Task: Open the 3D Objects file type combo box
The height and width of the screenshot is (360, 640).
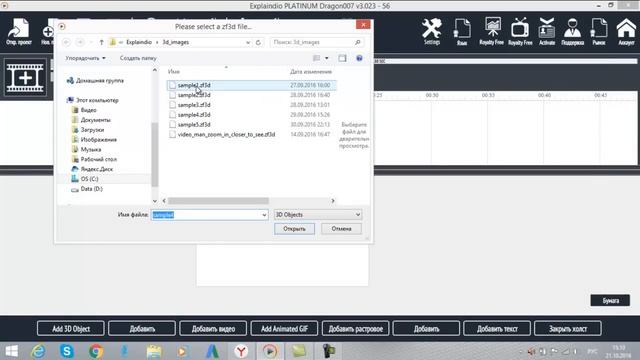Action: (318, 215)
